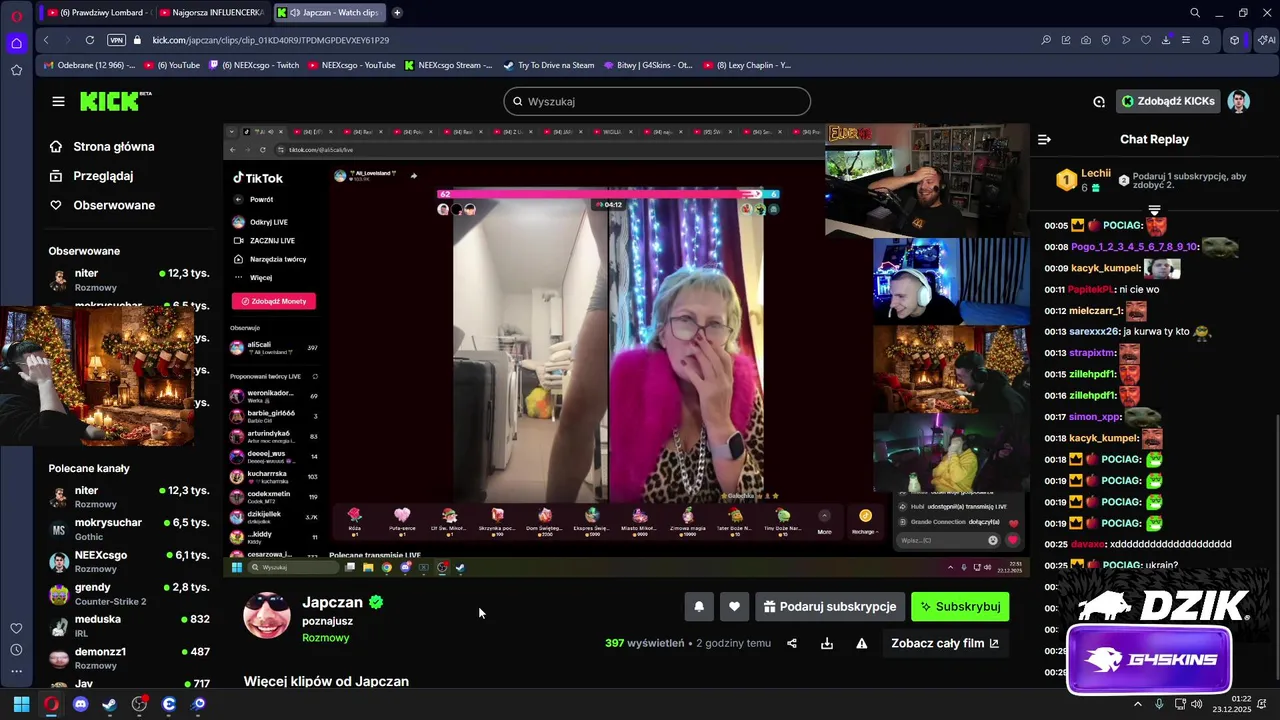Open the Japczan channel name link
This screenshot has width=1280, height=720.
333,602
